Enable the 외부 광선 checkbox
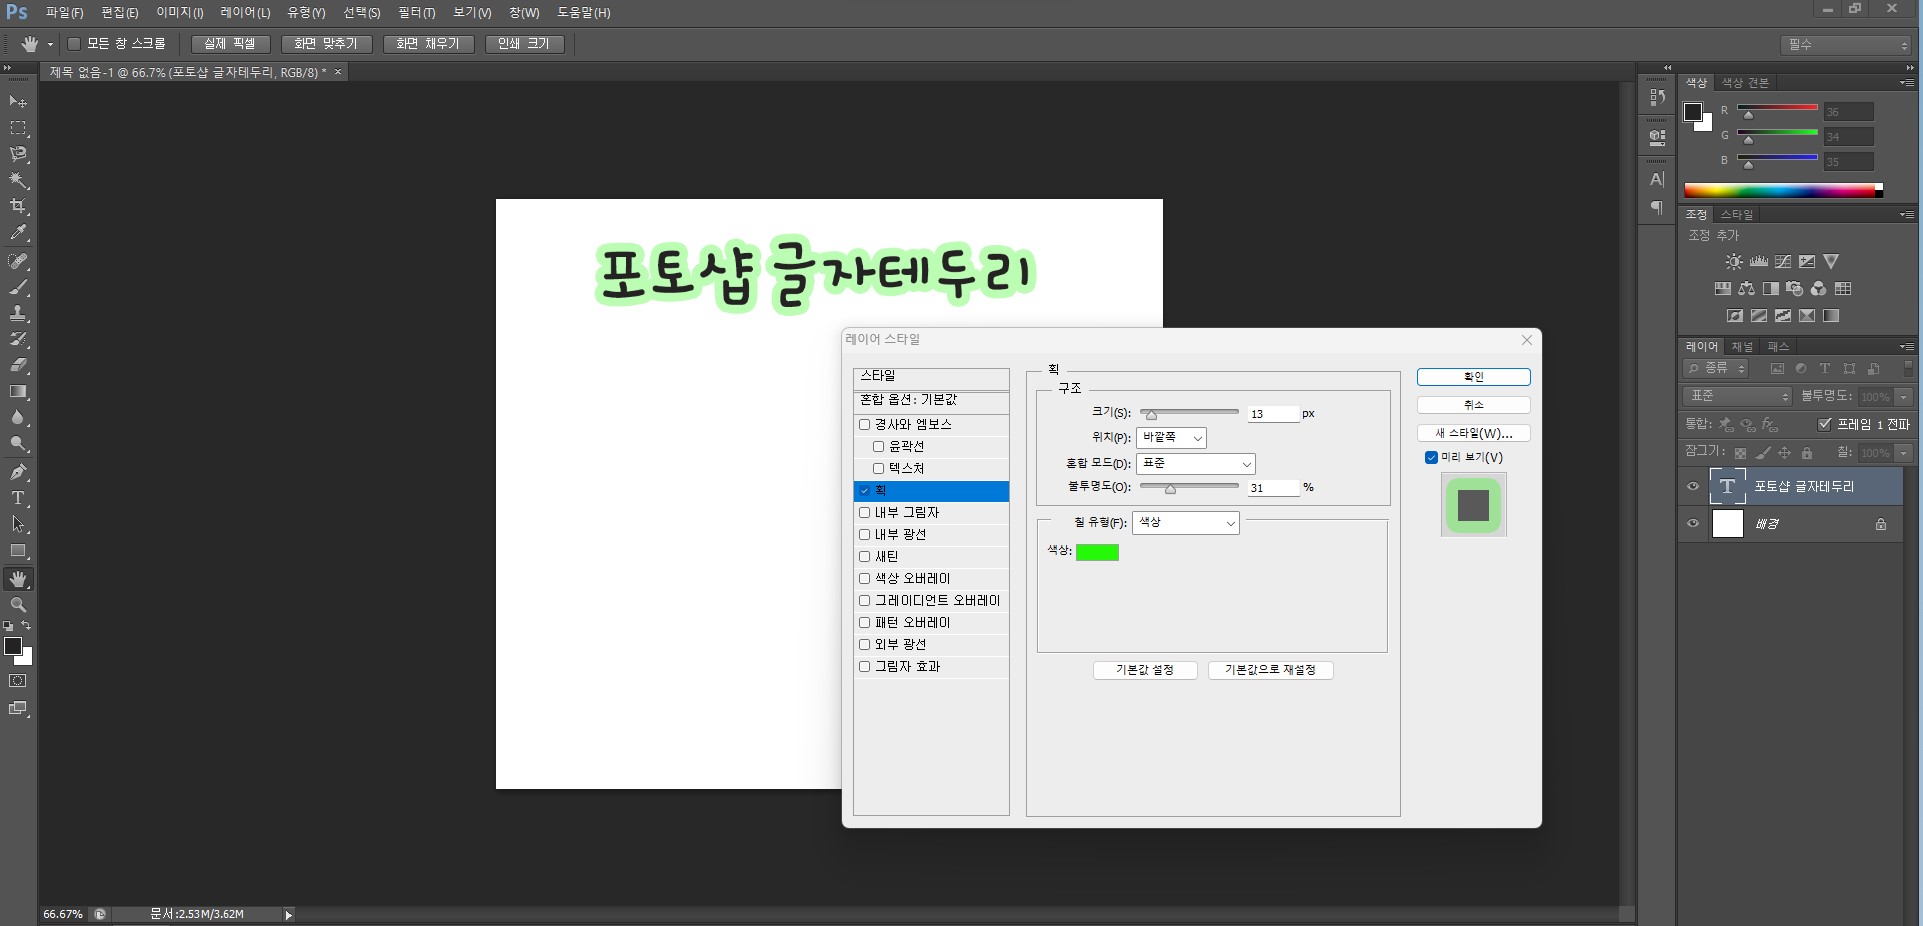This screenshot has width=1923, height=926. pos(864,645)
